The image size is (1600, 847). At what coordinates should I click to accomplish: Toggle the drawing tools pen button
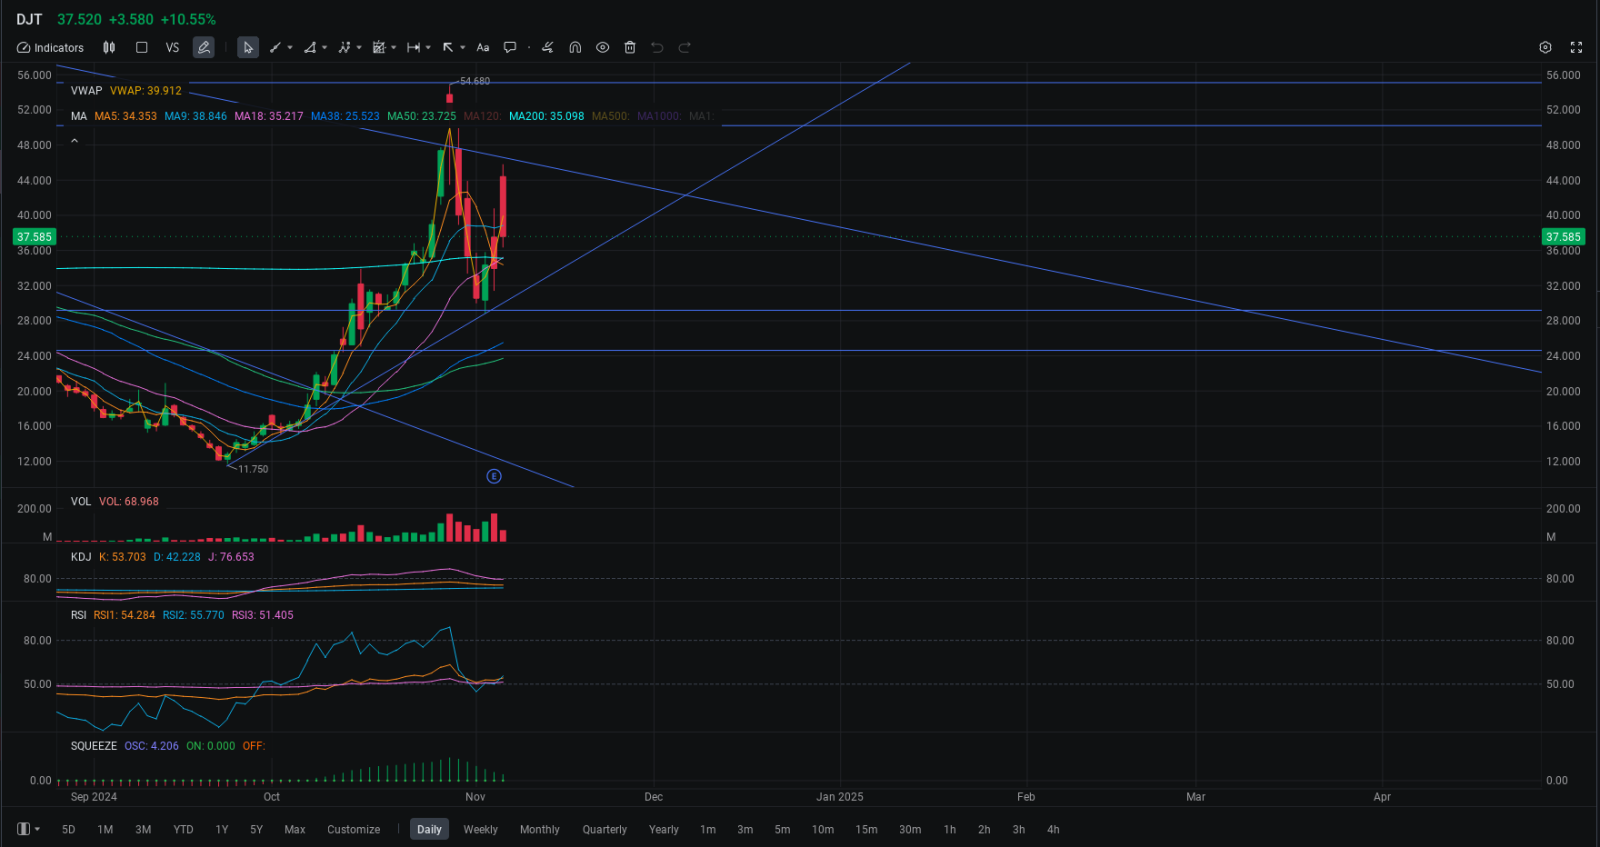(x=203, y=47)
